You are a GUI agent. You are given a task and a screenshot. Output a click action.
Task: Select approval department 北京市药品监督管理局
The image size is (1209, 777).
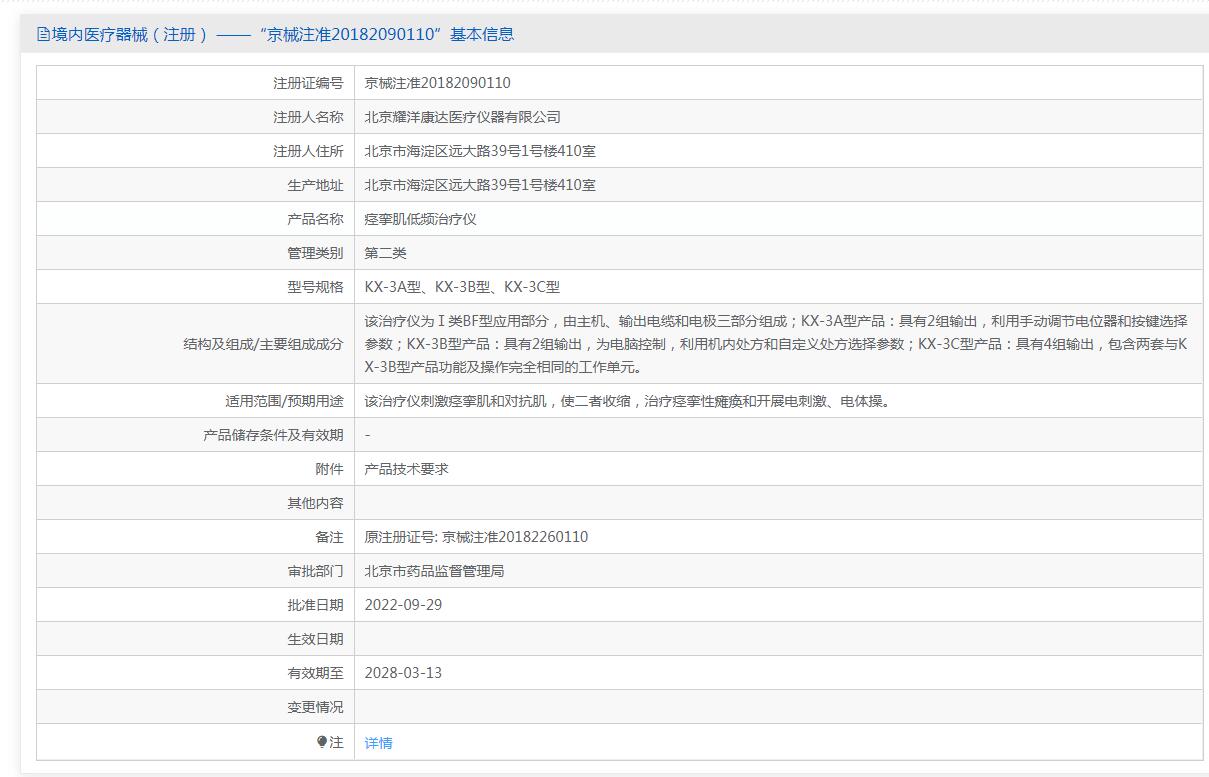pyautogui.click(x=434, y=571)
